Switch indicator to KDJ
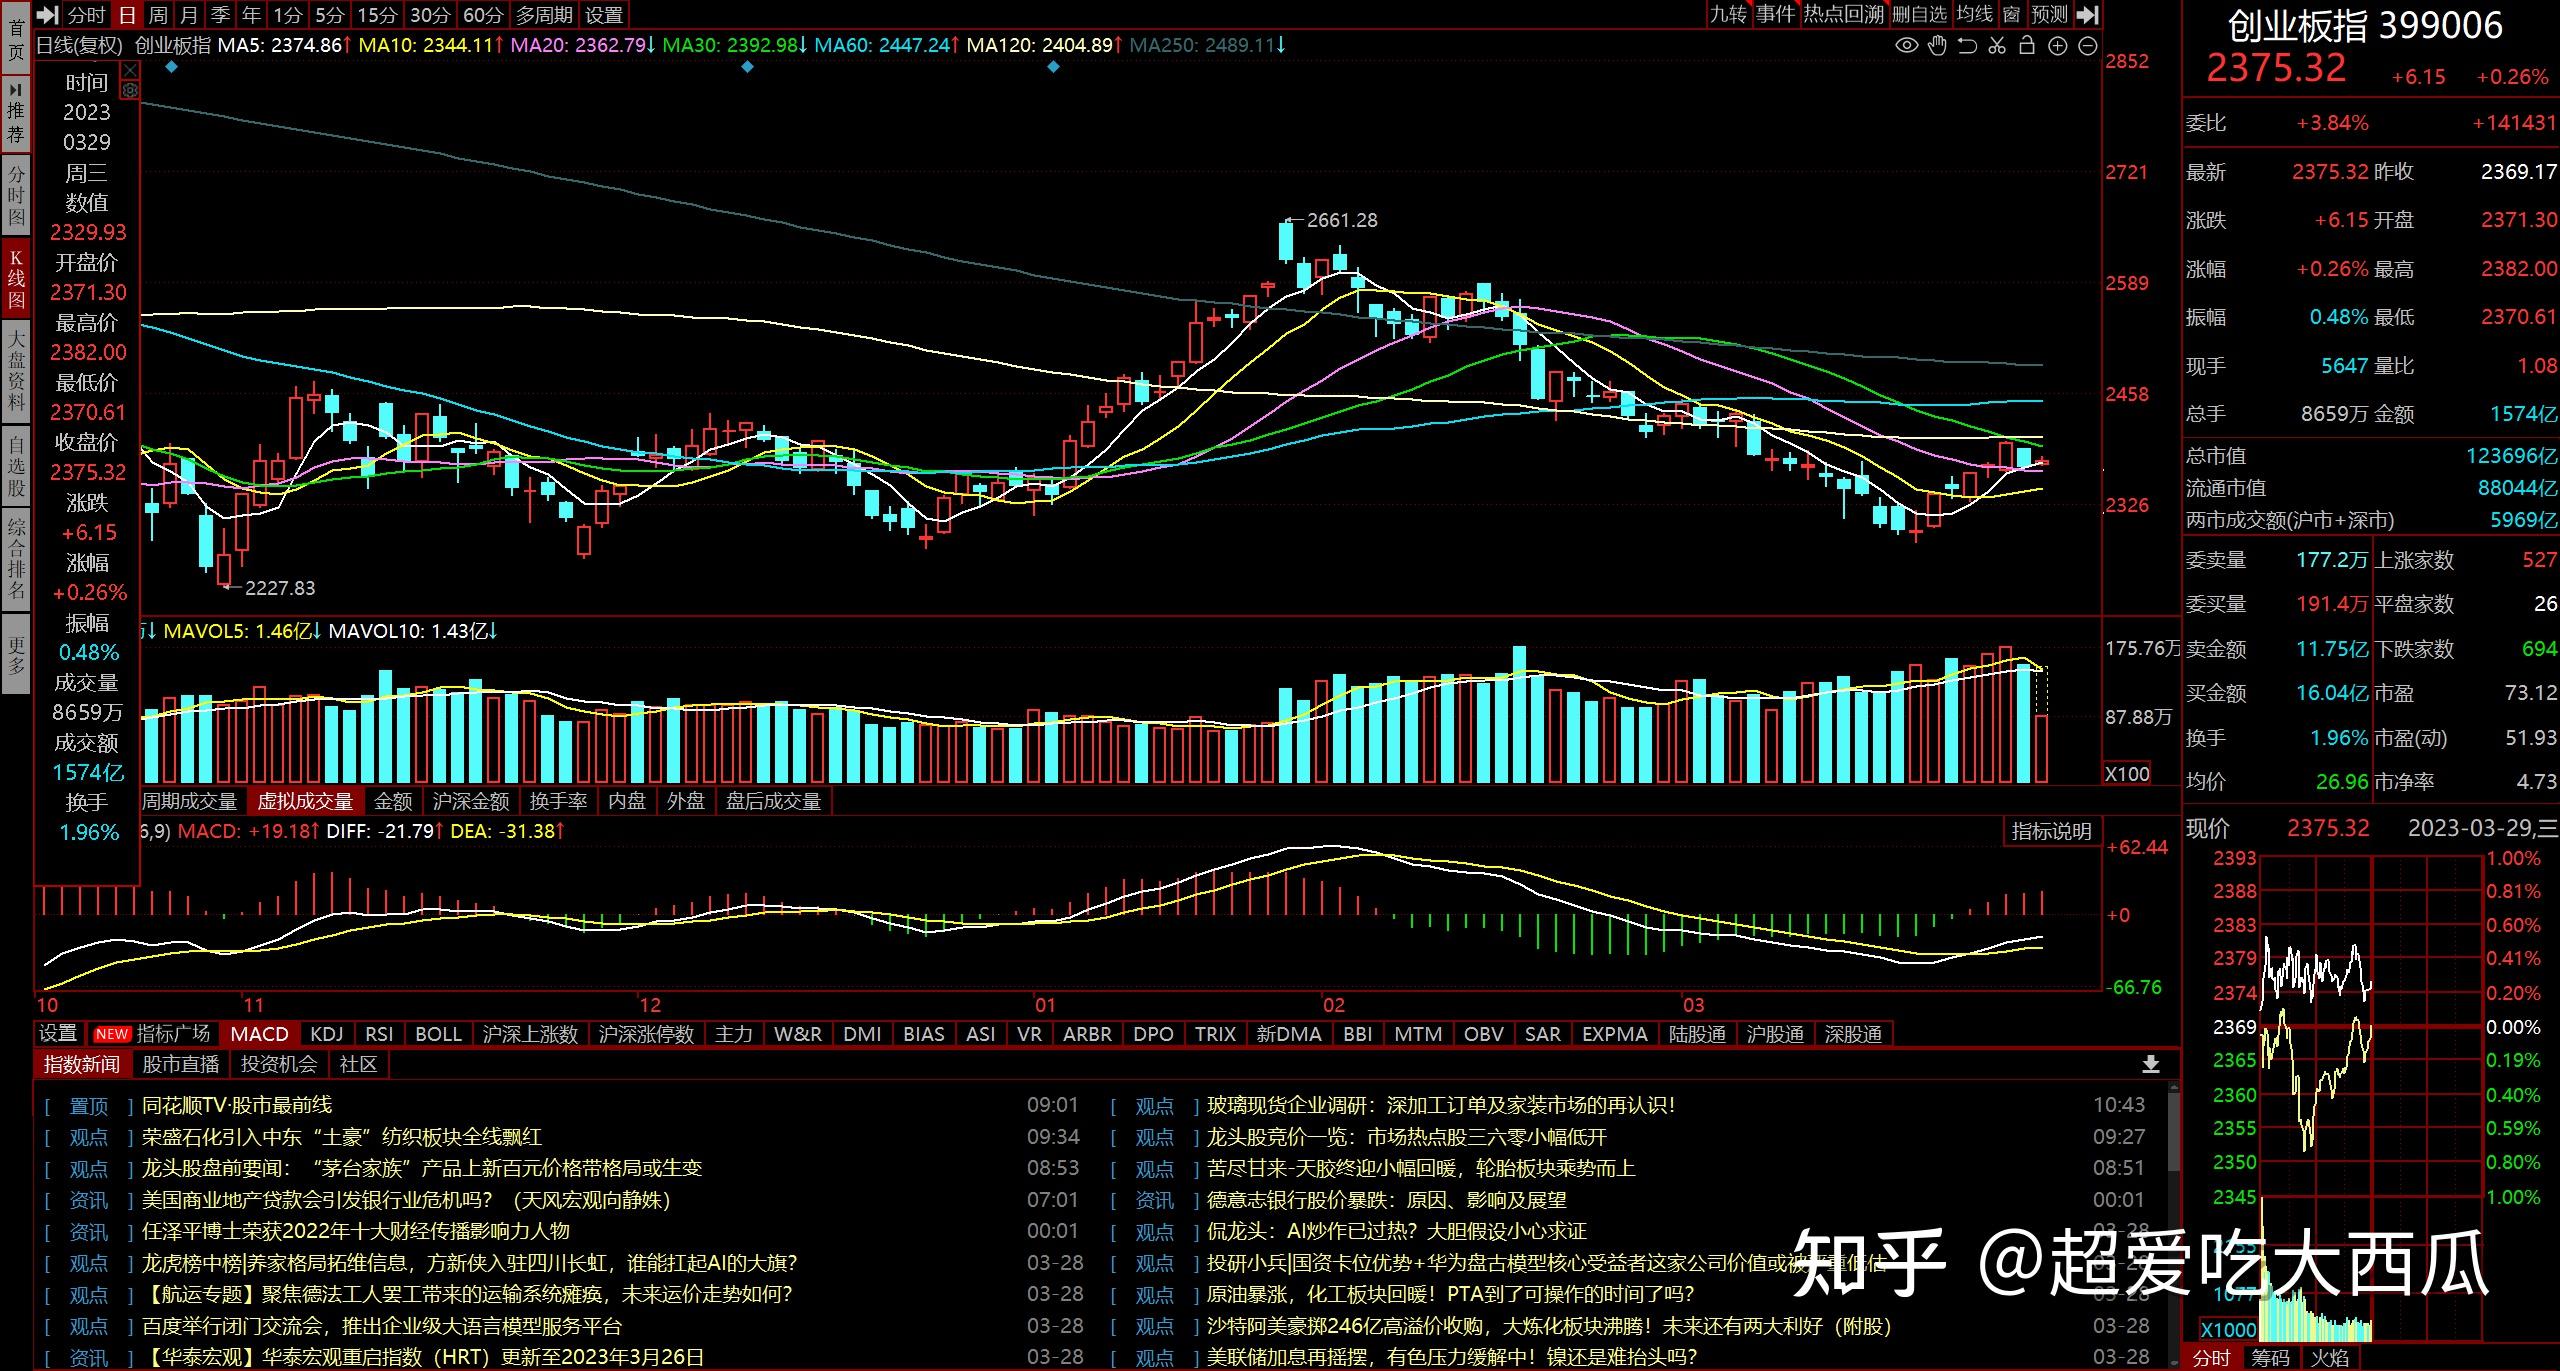The height and width of the screenshot is (1371, 2560). [327, 1034]
